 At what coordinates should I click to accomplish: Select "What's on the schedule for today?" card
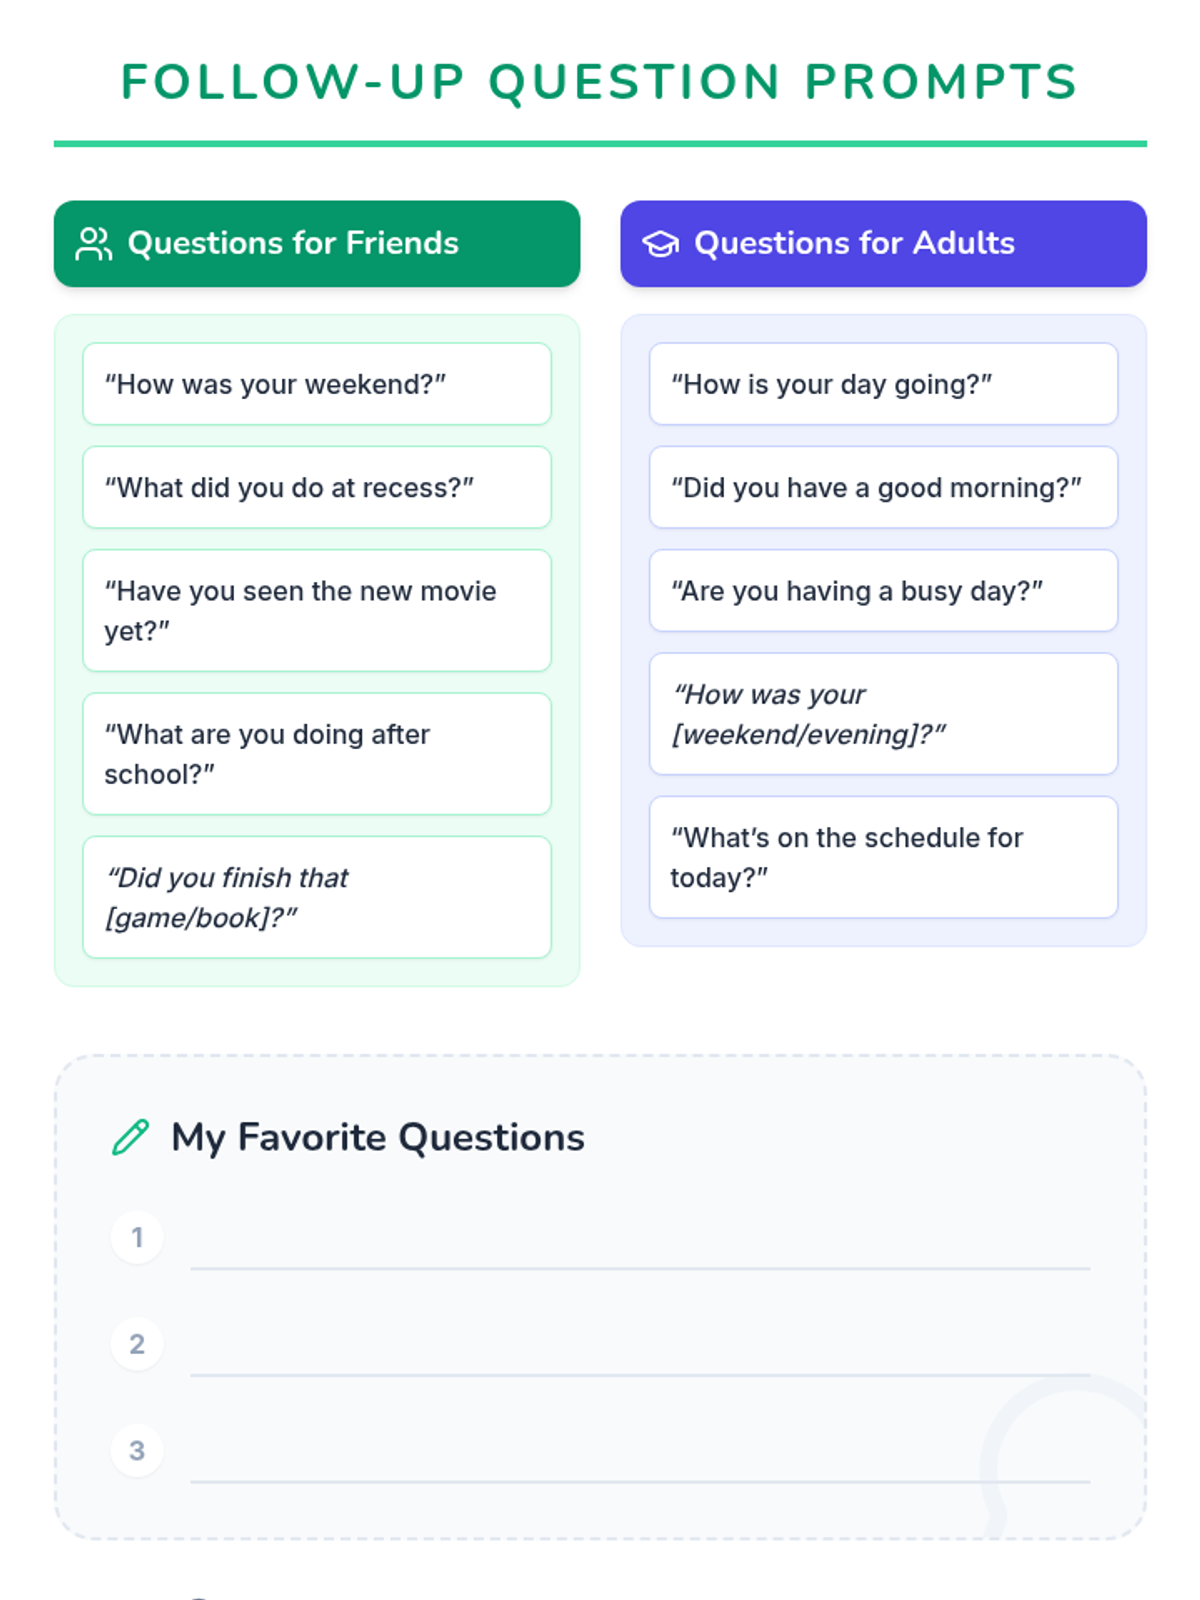click(882, 857)
